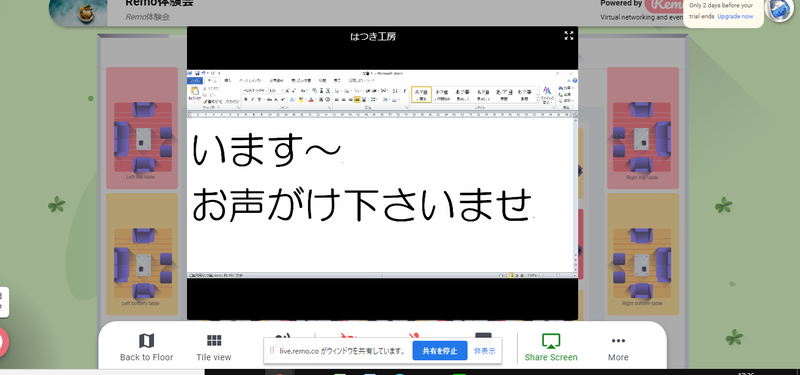The width and height of the screenshot is (800, 375).
Task: Click the zoom slider in Word status bar
Action: point(558,275)
